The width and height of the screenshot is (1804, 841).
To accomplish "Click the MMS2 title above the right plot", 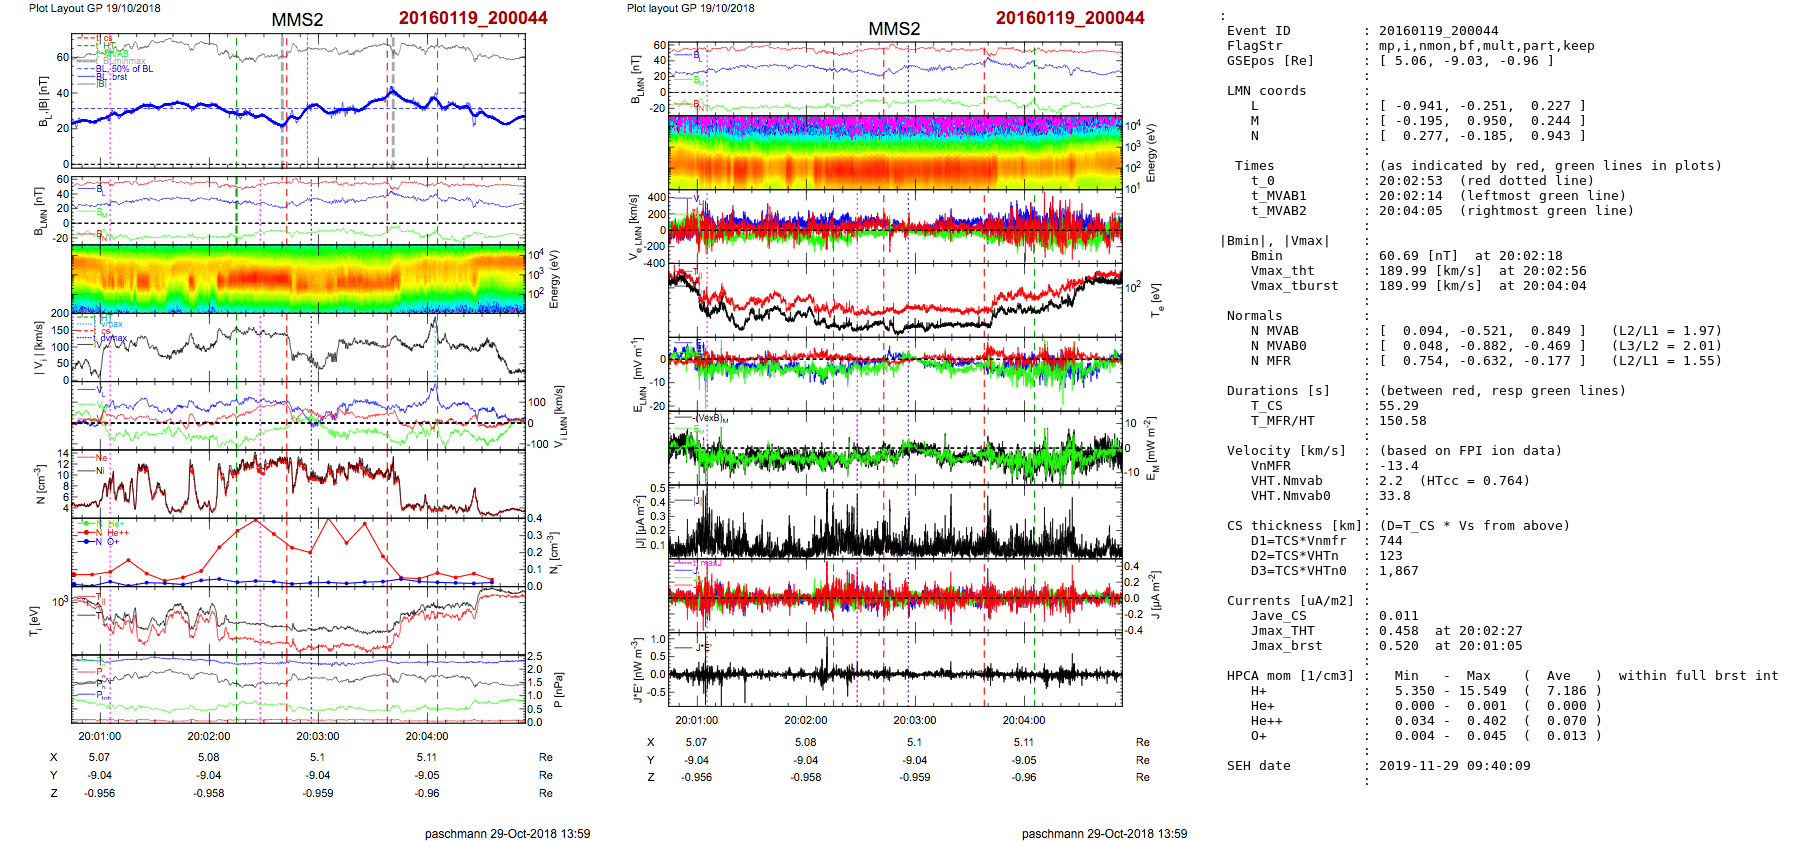I will (894, 29).
